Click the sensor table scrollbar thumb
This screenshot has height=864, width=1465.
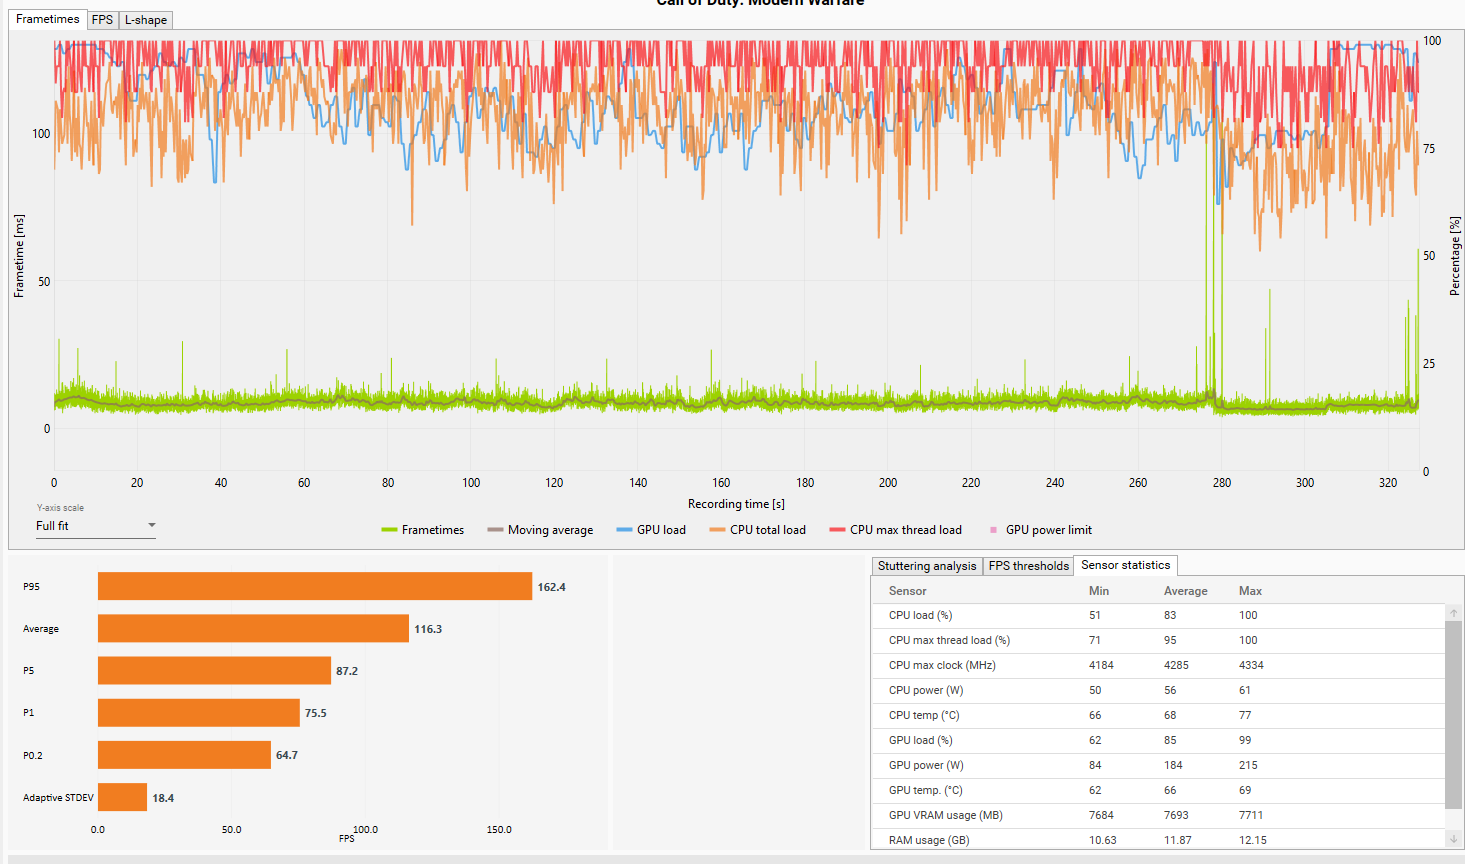tap(1454, 714)
